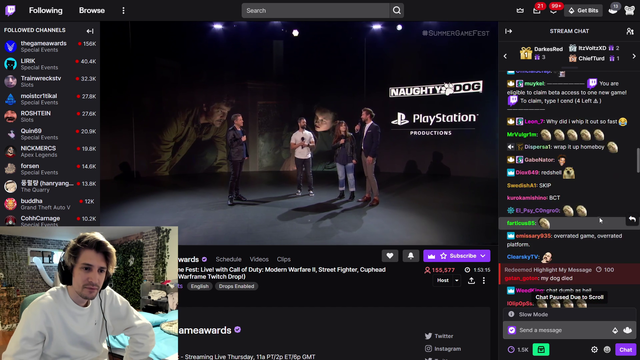Open whispers with 99+ badge

click(x=553, y=11)
